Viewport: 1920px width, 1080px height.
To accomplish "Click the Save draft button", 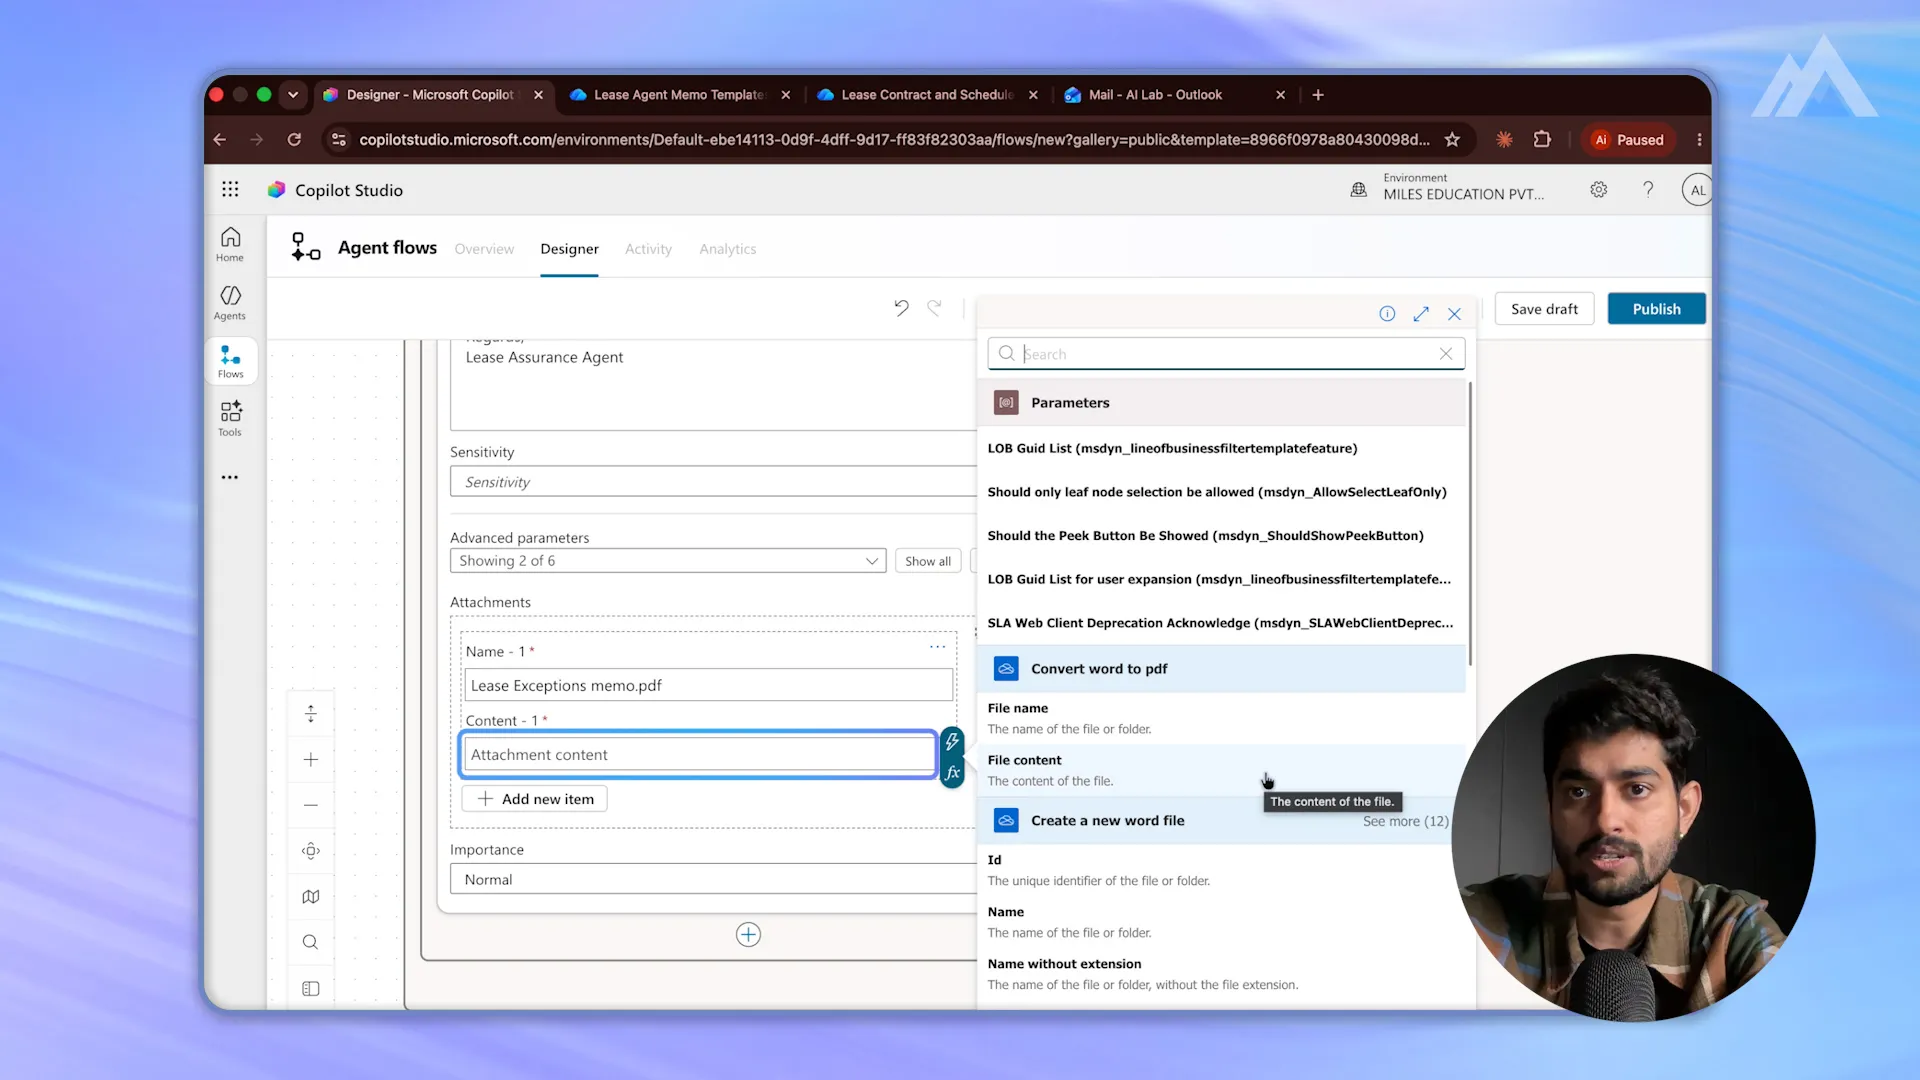I will click(1544, 309).
